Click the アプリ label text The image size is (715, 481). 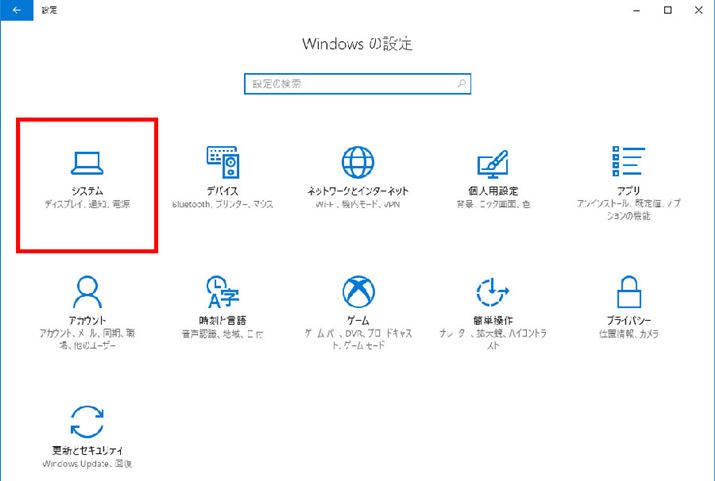628,191
